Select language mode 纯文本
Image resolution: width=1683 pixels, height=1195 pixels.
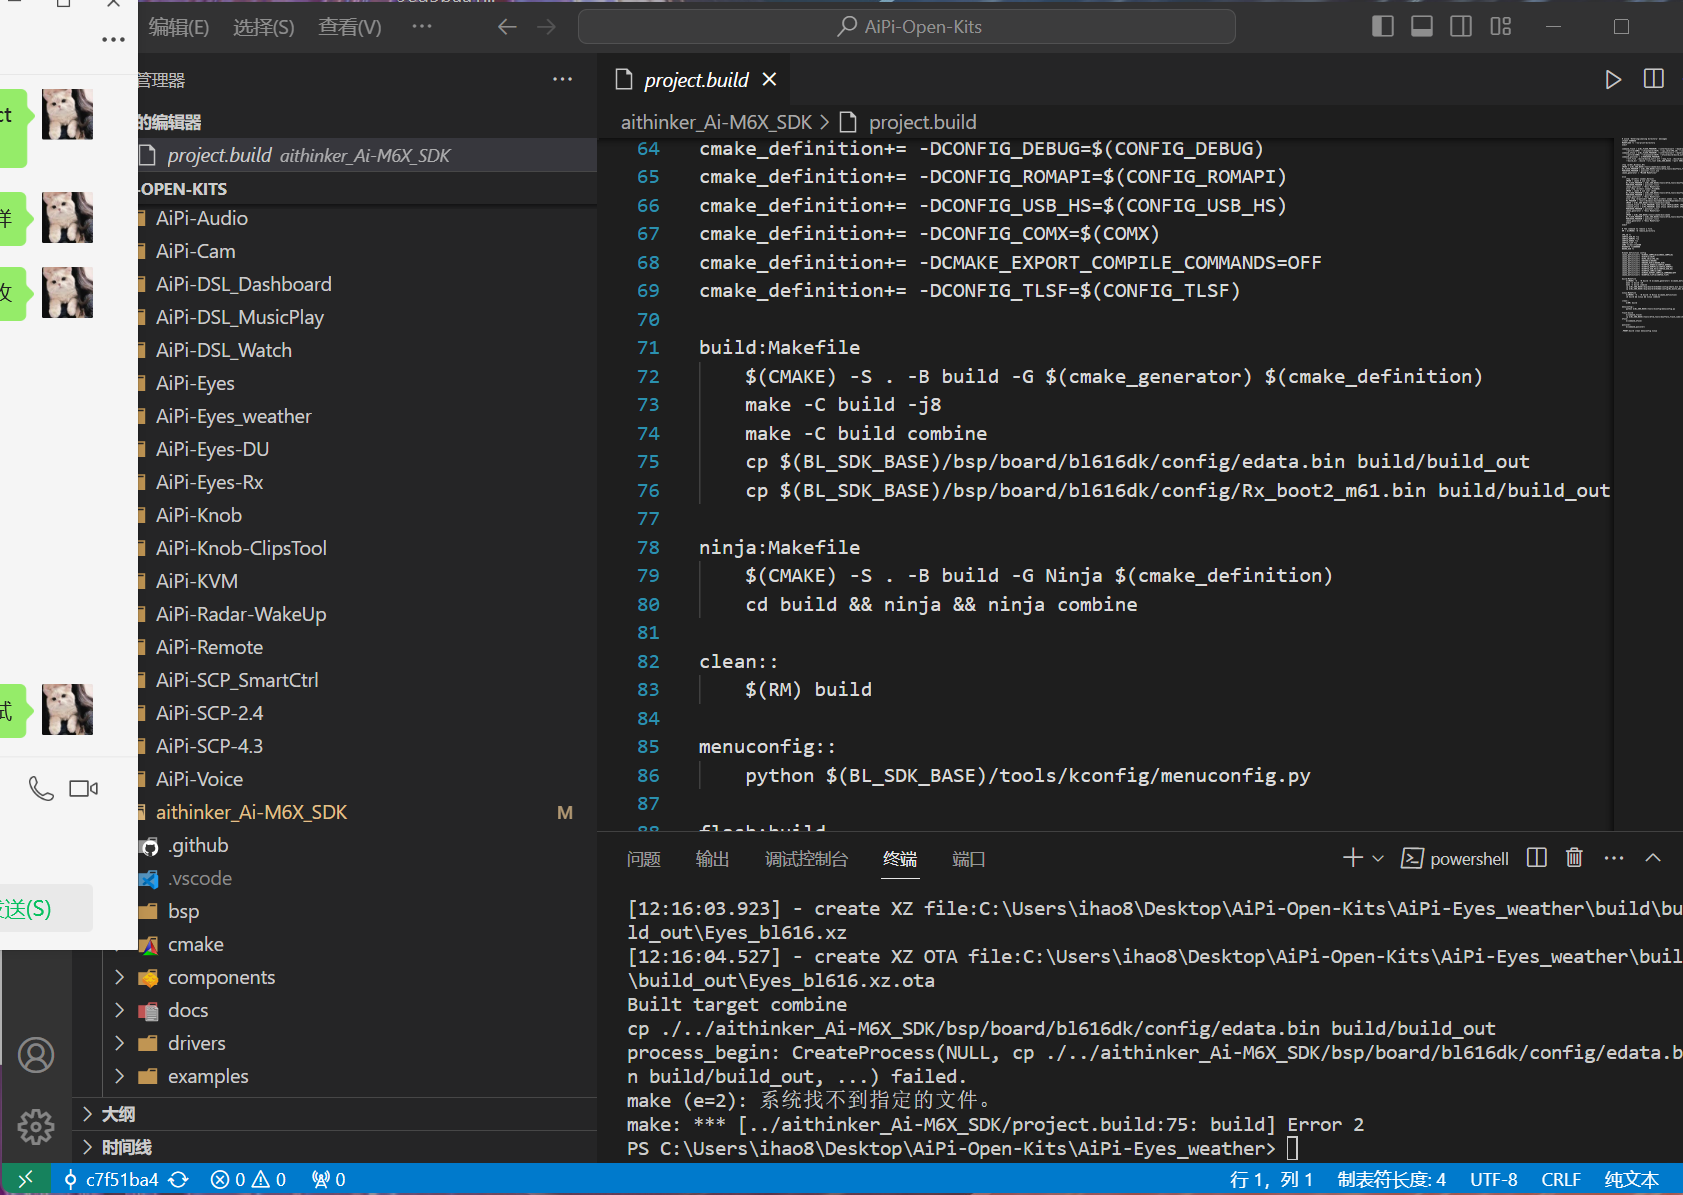[x=1631, y=1180]
